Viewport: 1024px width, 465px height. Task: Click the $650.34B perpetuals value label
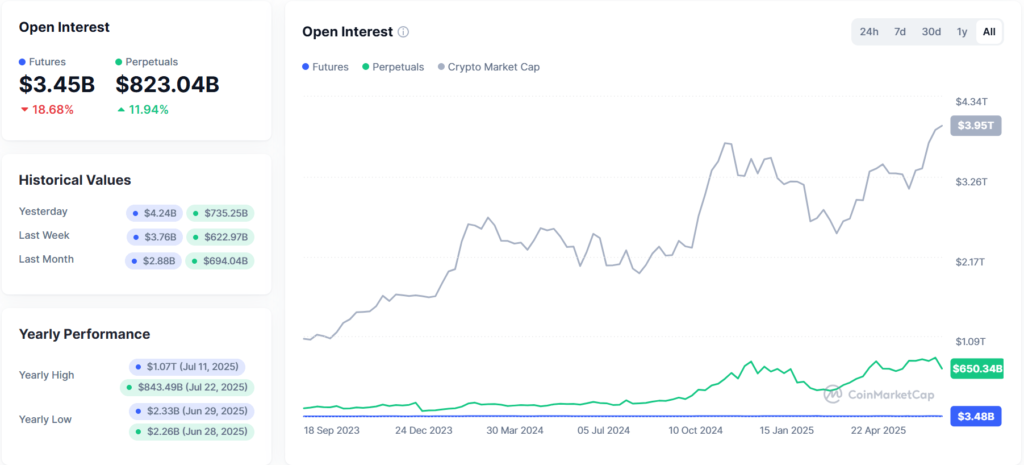coord(976,369)
